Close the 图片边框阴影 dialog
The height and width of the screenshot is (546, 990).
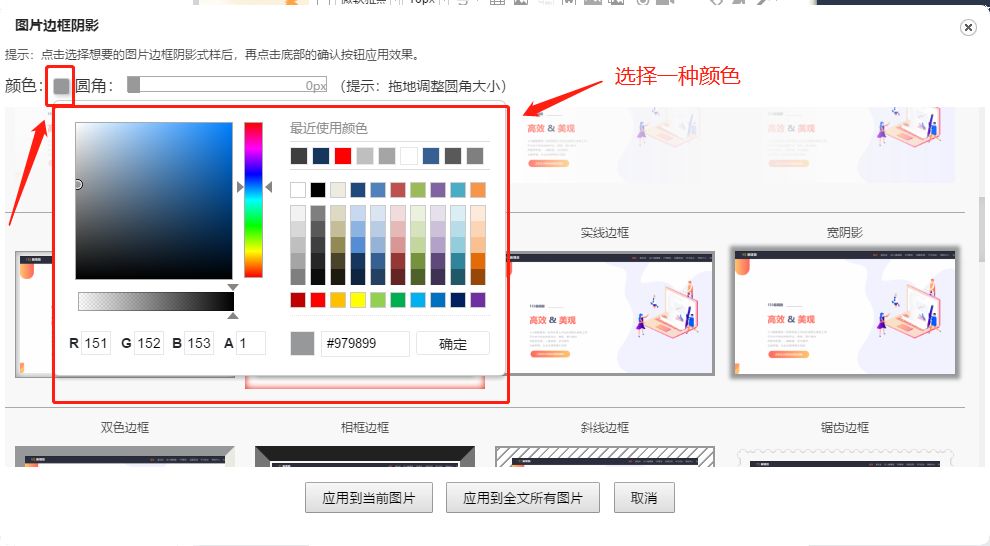968,27
